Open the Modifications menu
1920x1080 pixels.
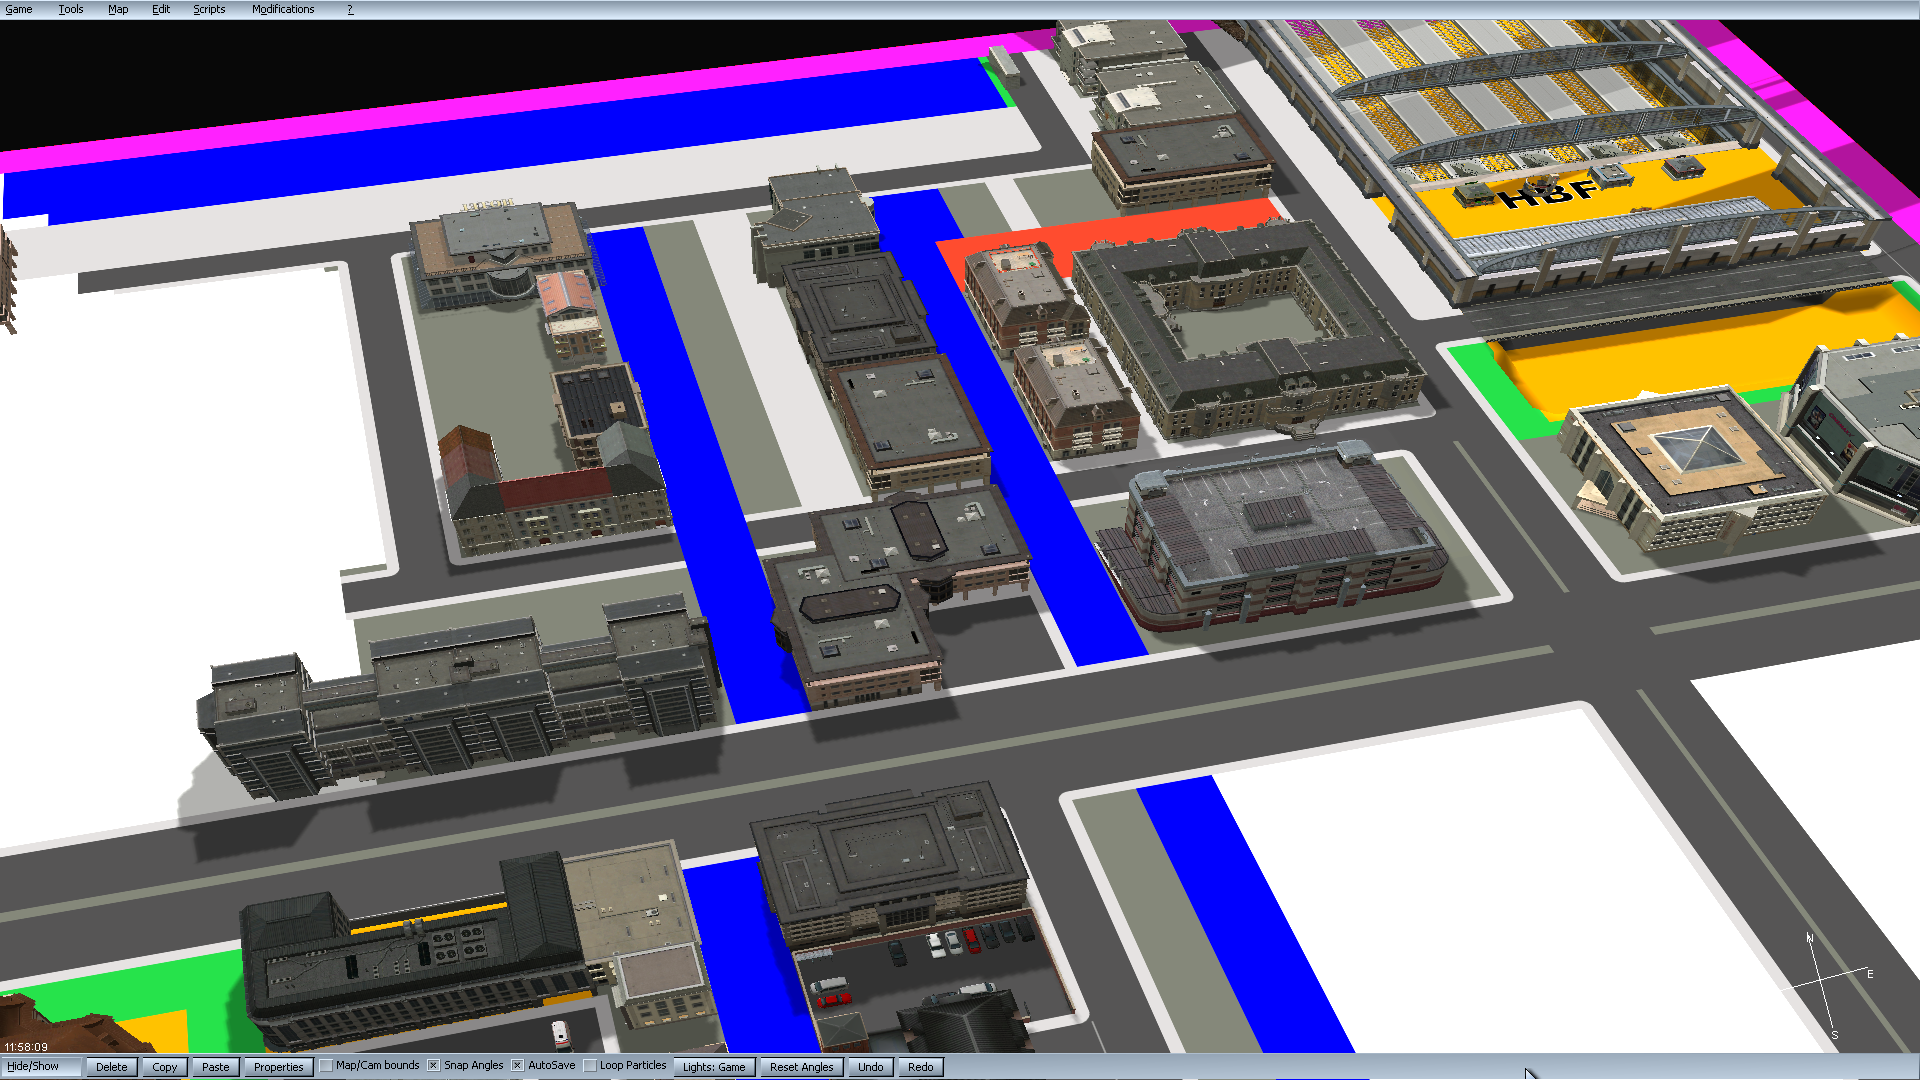(283, 9)
